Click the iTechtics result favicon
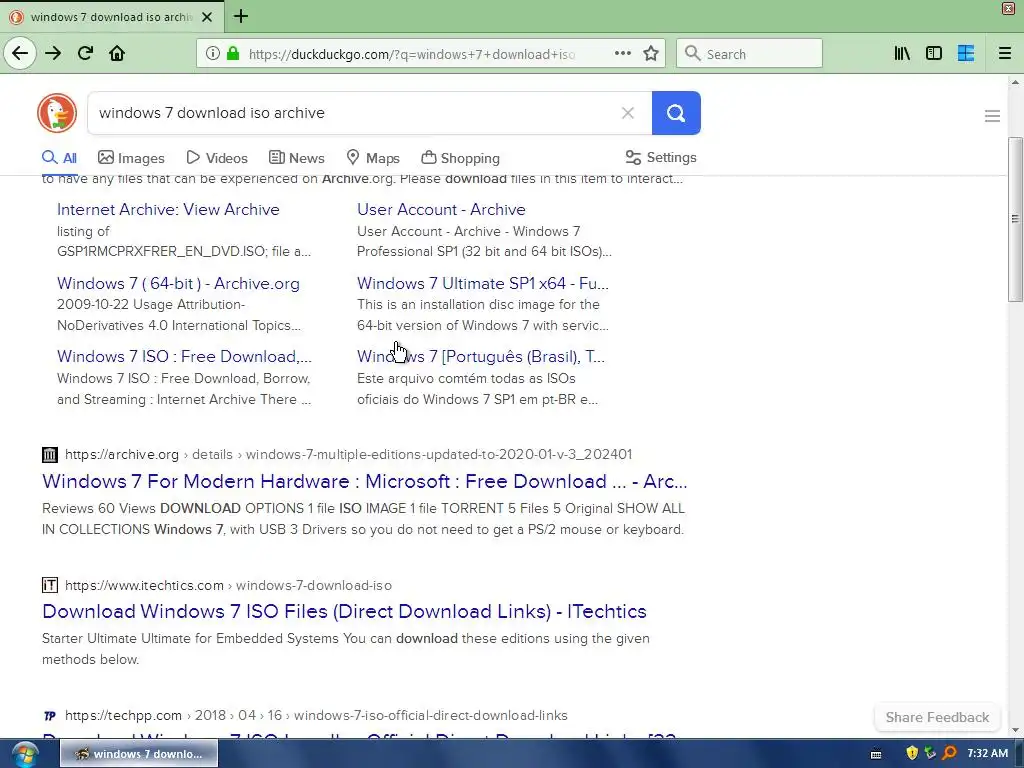The width and height of the screenshot is (1024, 768). [x=50, y=585]
